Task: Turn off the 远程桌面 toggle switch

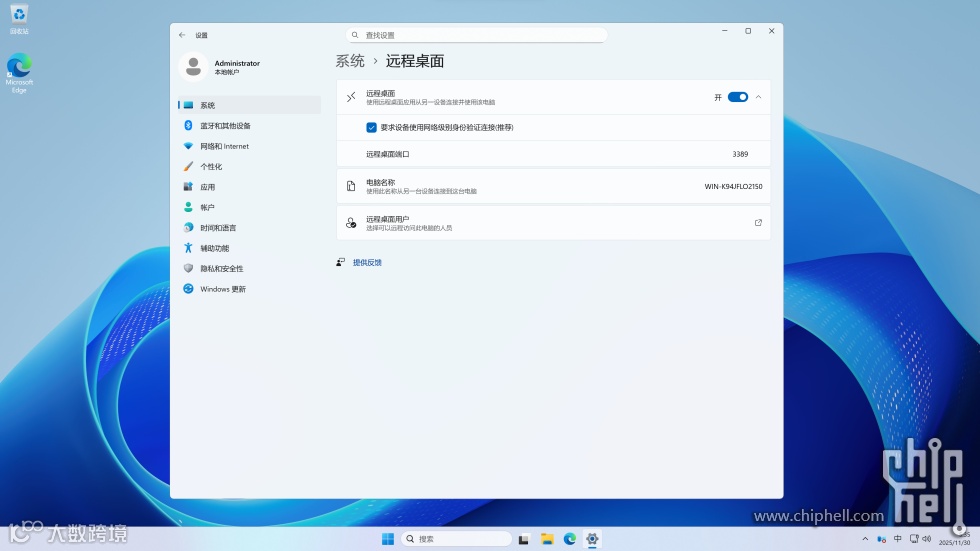Action: point(738,97)
